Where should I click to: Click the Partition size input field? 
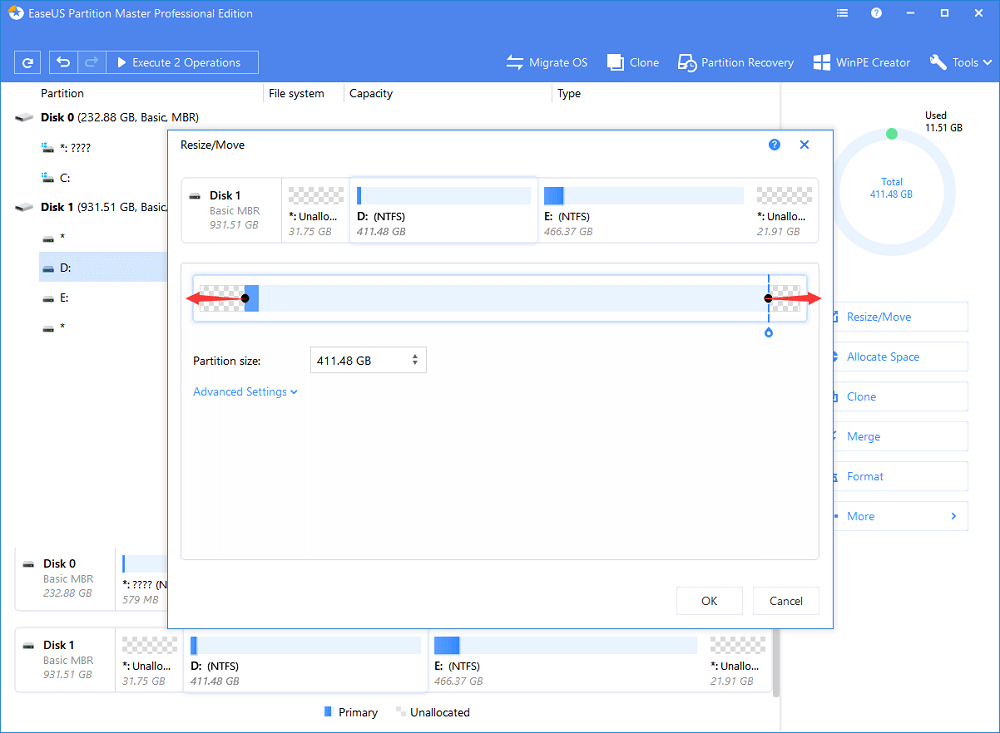360,360
